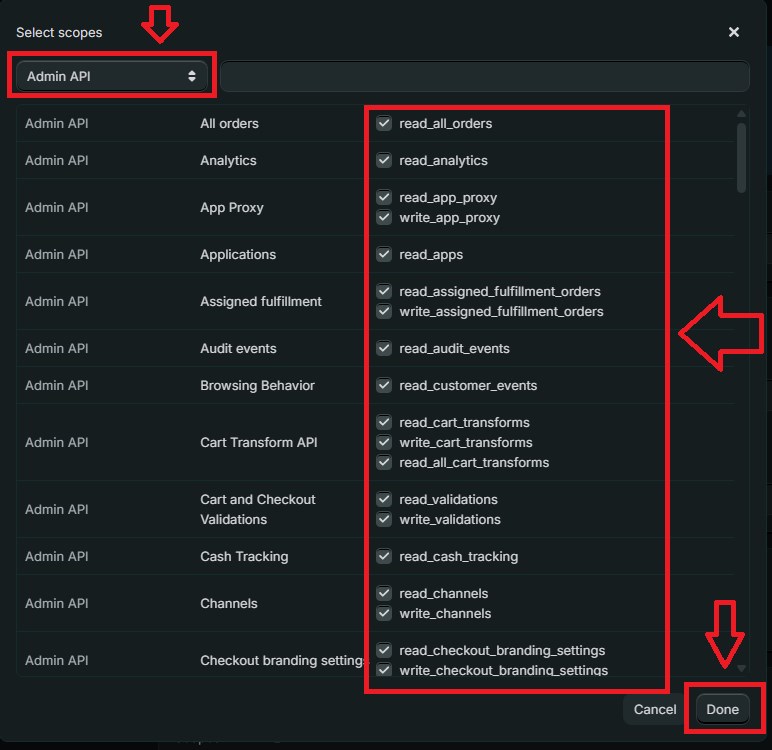Open the Admin API scope type dropdown
The height and width of the screenshot is (750, 772).
[111, 76]
